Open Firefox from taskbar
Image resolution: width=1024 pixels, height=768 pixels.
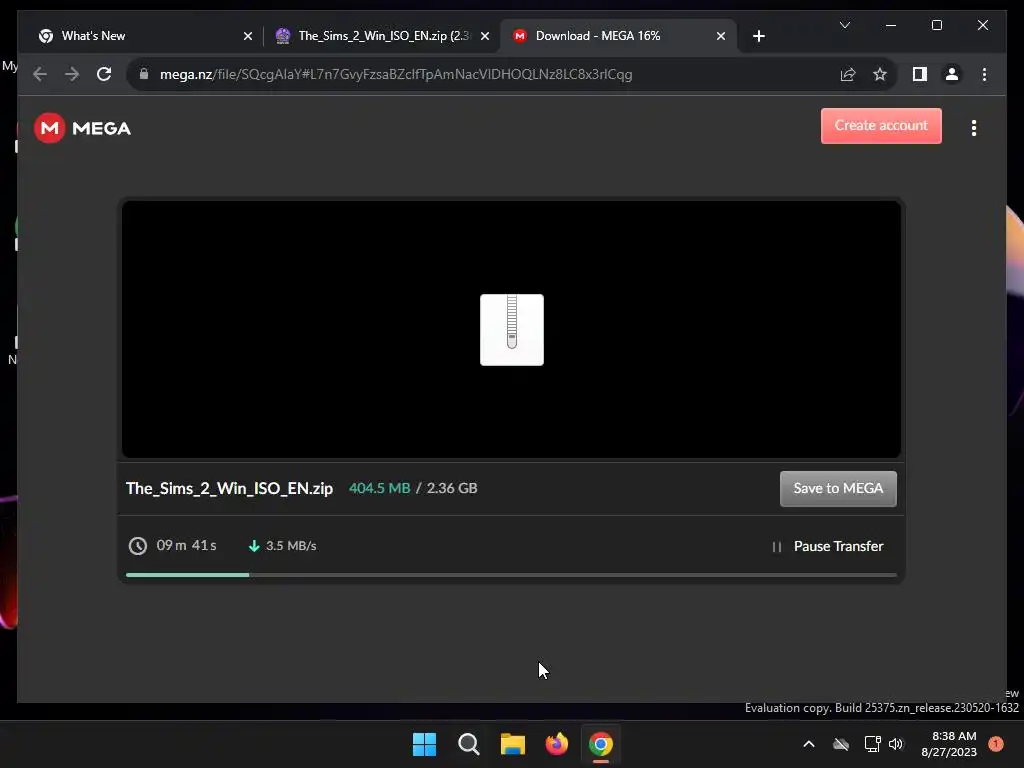[x=556, y=744]
